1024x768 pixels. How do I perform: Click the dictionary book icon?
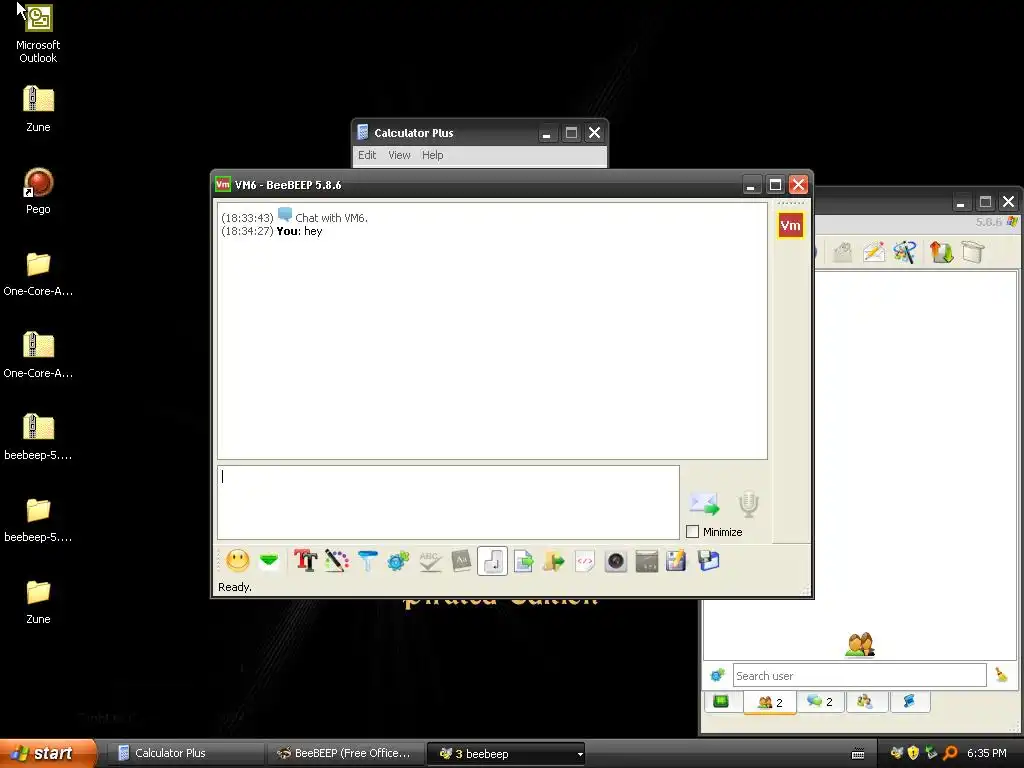click(x=461, y=560)
